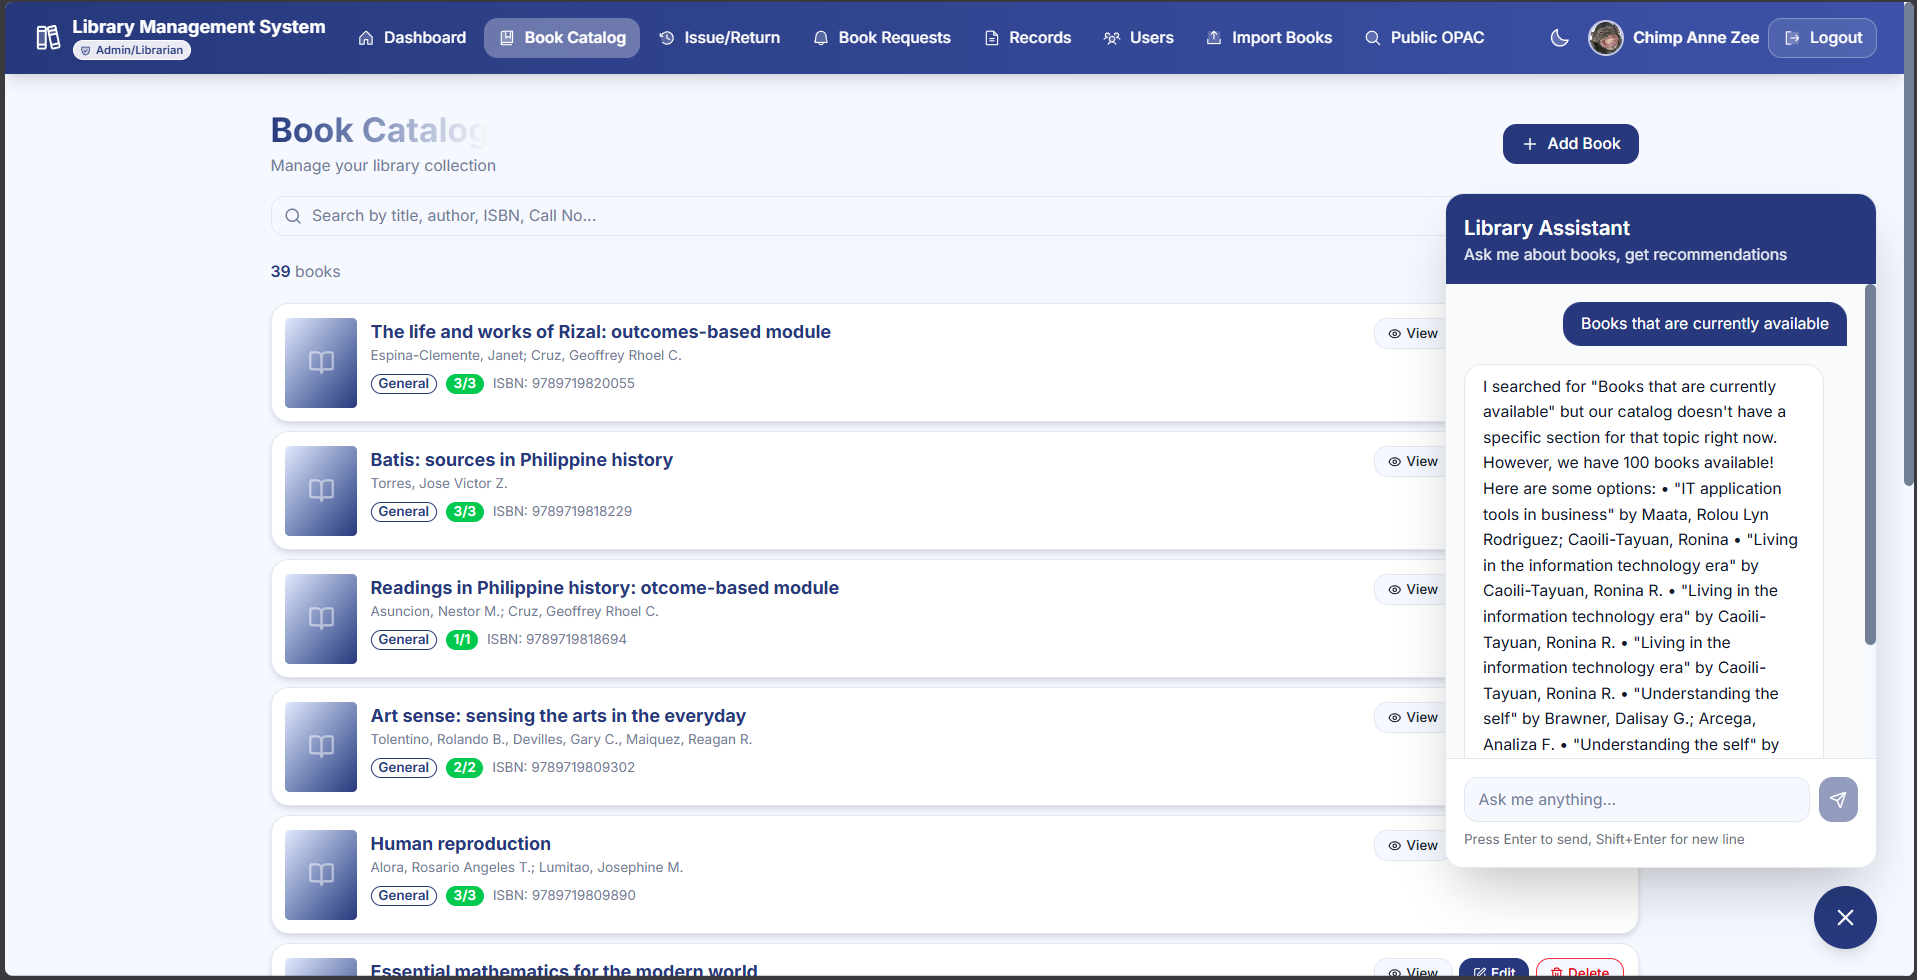Type in the Ask me anything field

(x=1637, y=800)
